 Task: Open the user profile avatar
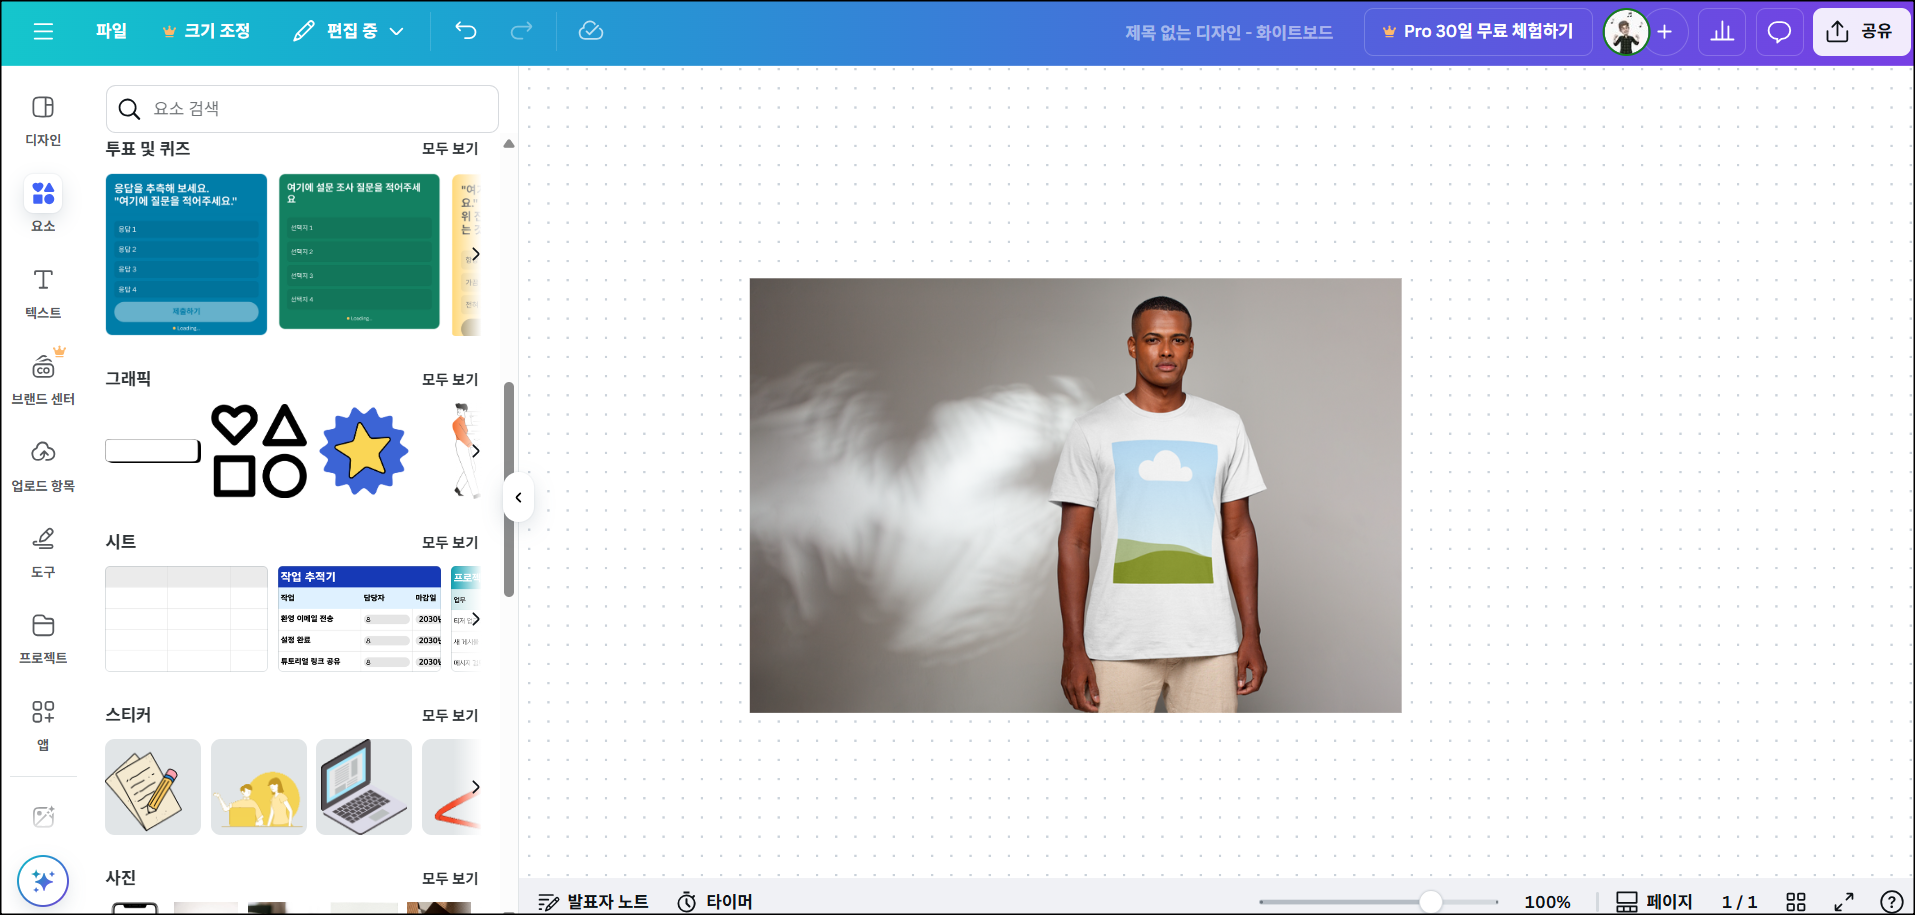[1626, 32]
